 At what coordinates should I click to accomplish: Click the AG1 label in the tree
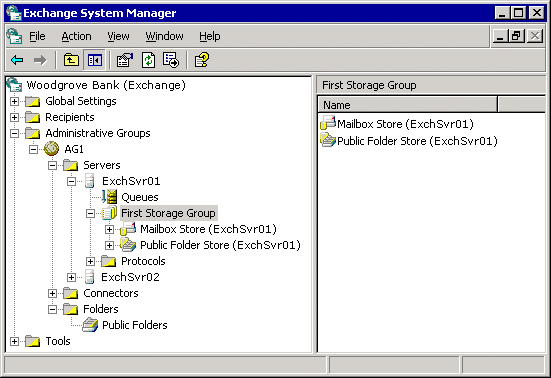[x=74, y=149]
